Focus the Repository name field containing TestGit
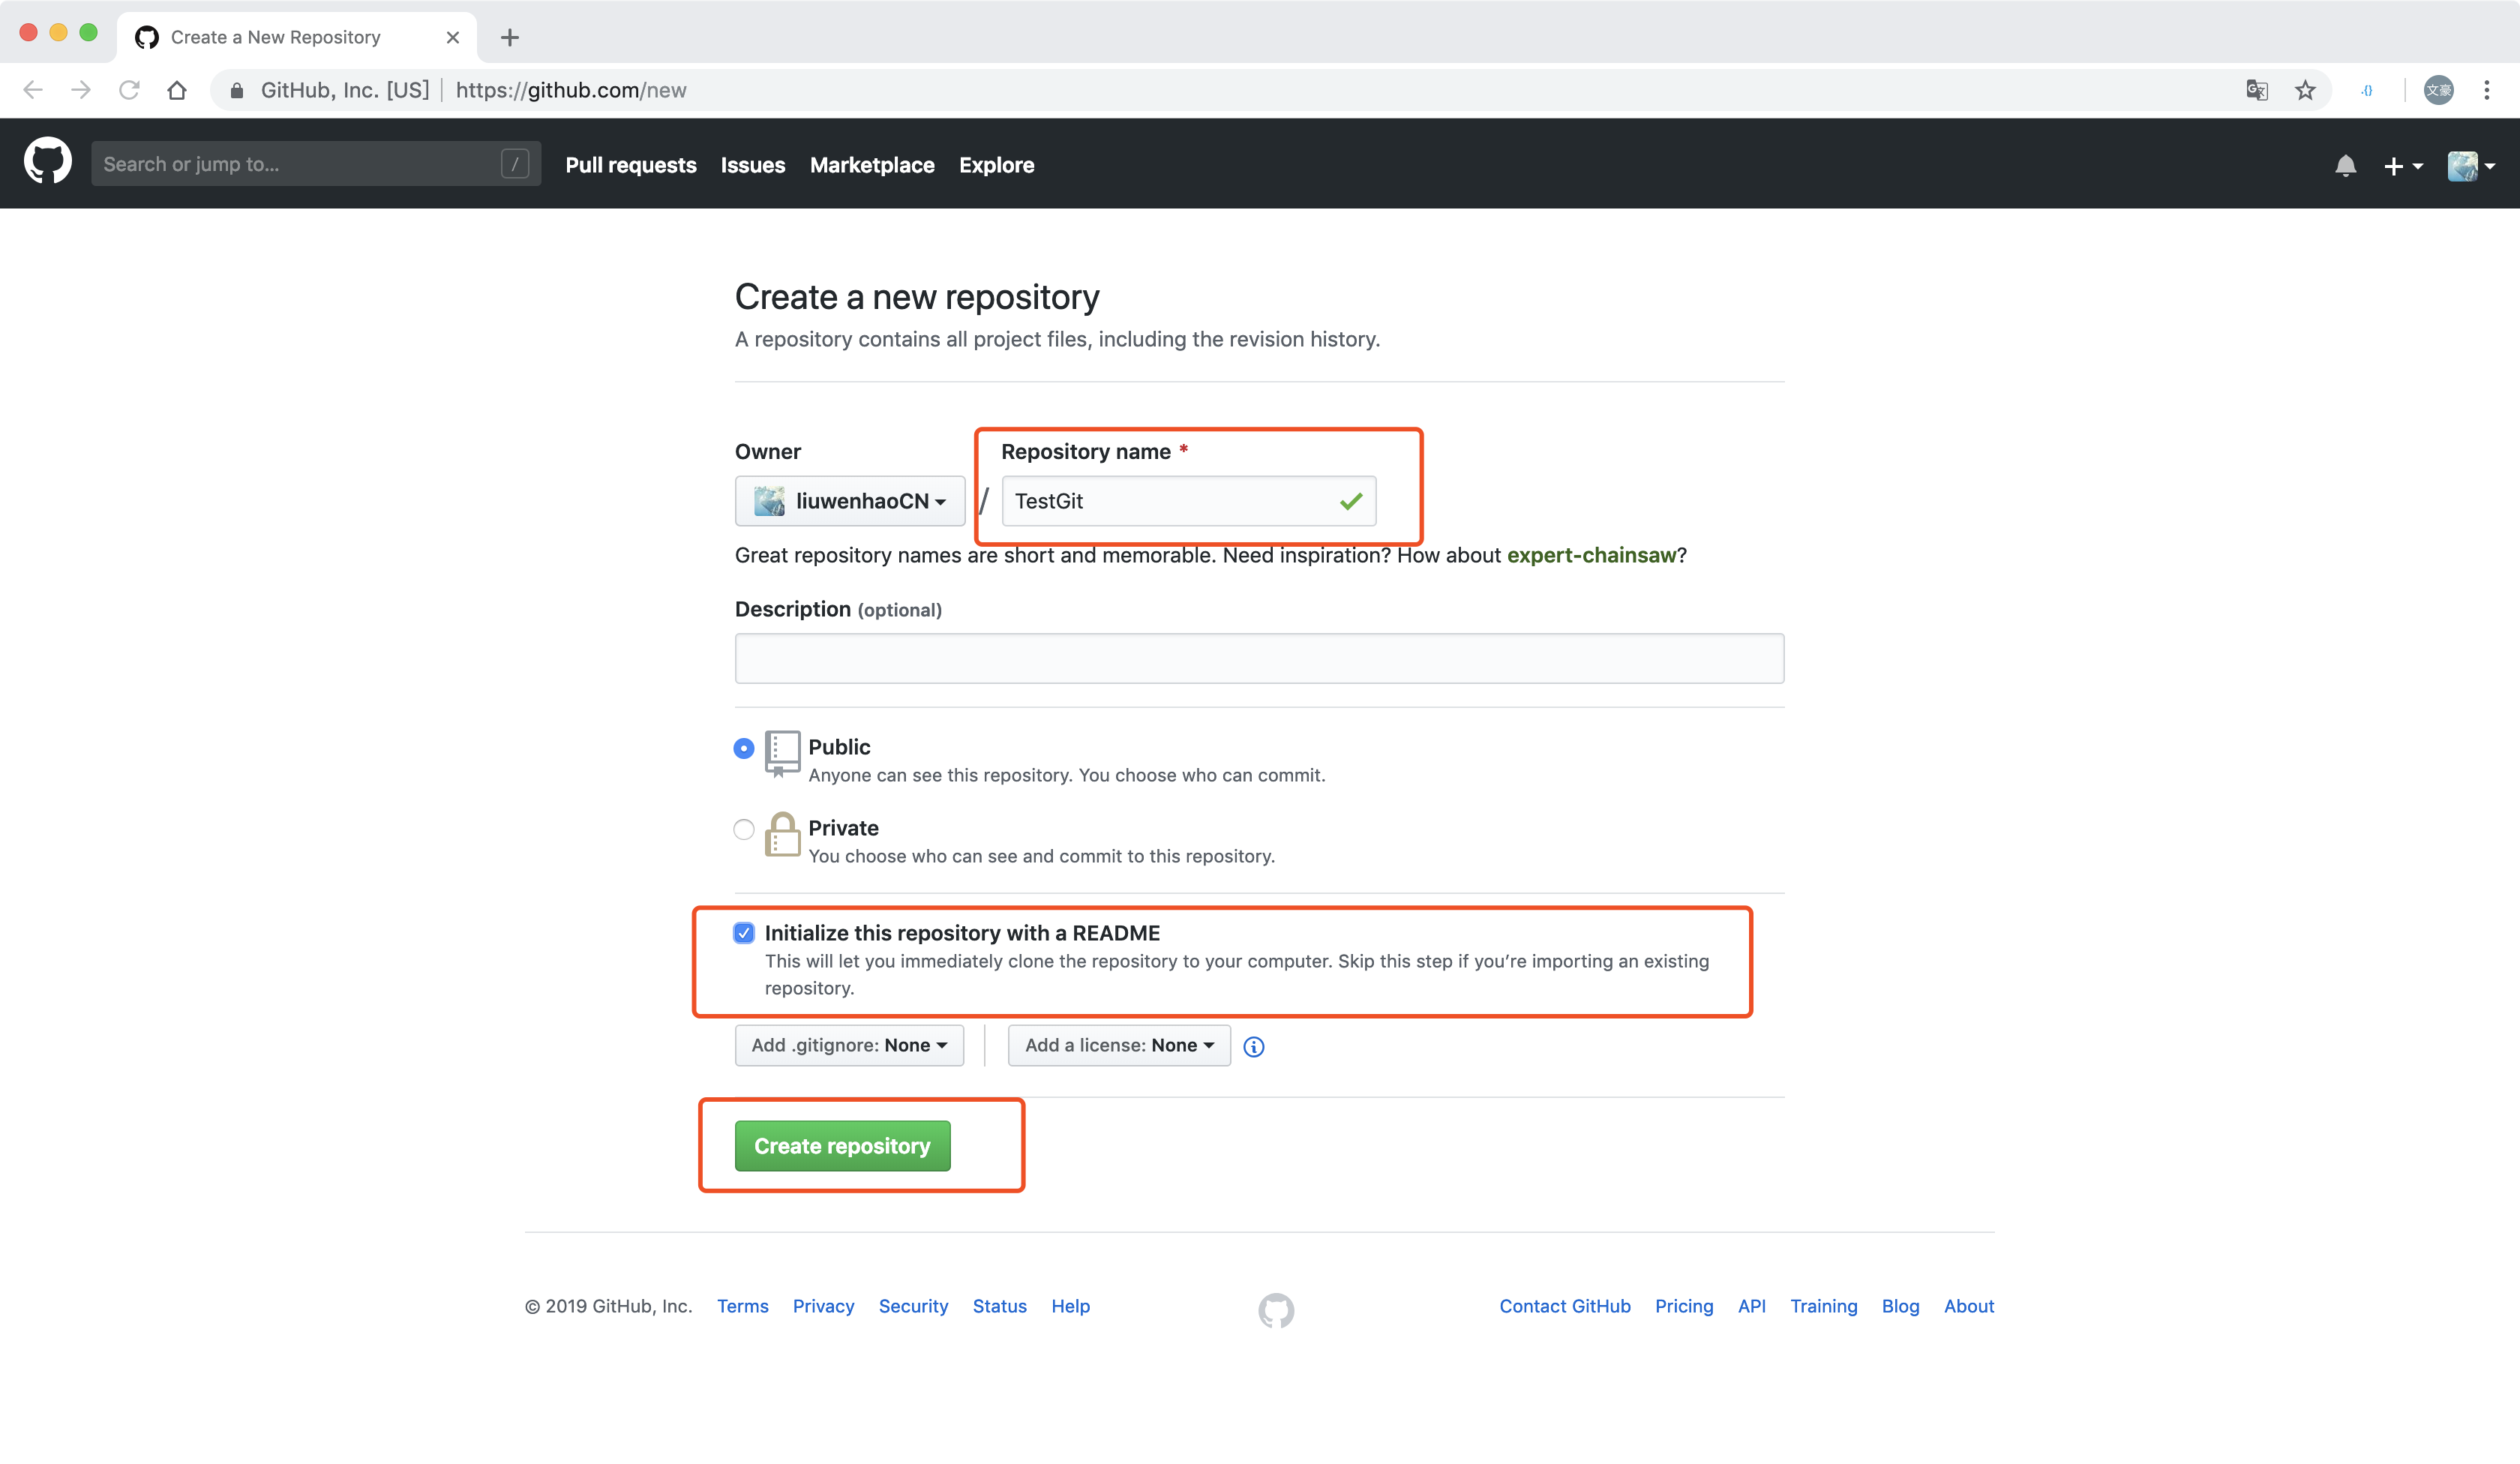The image size is (2520, 1464). click(1189, 501)
